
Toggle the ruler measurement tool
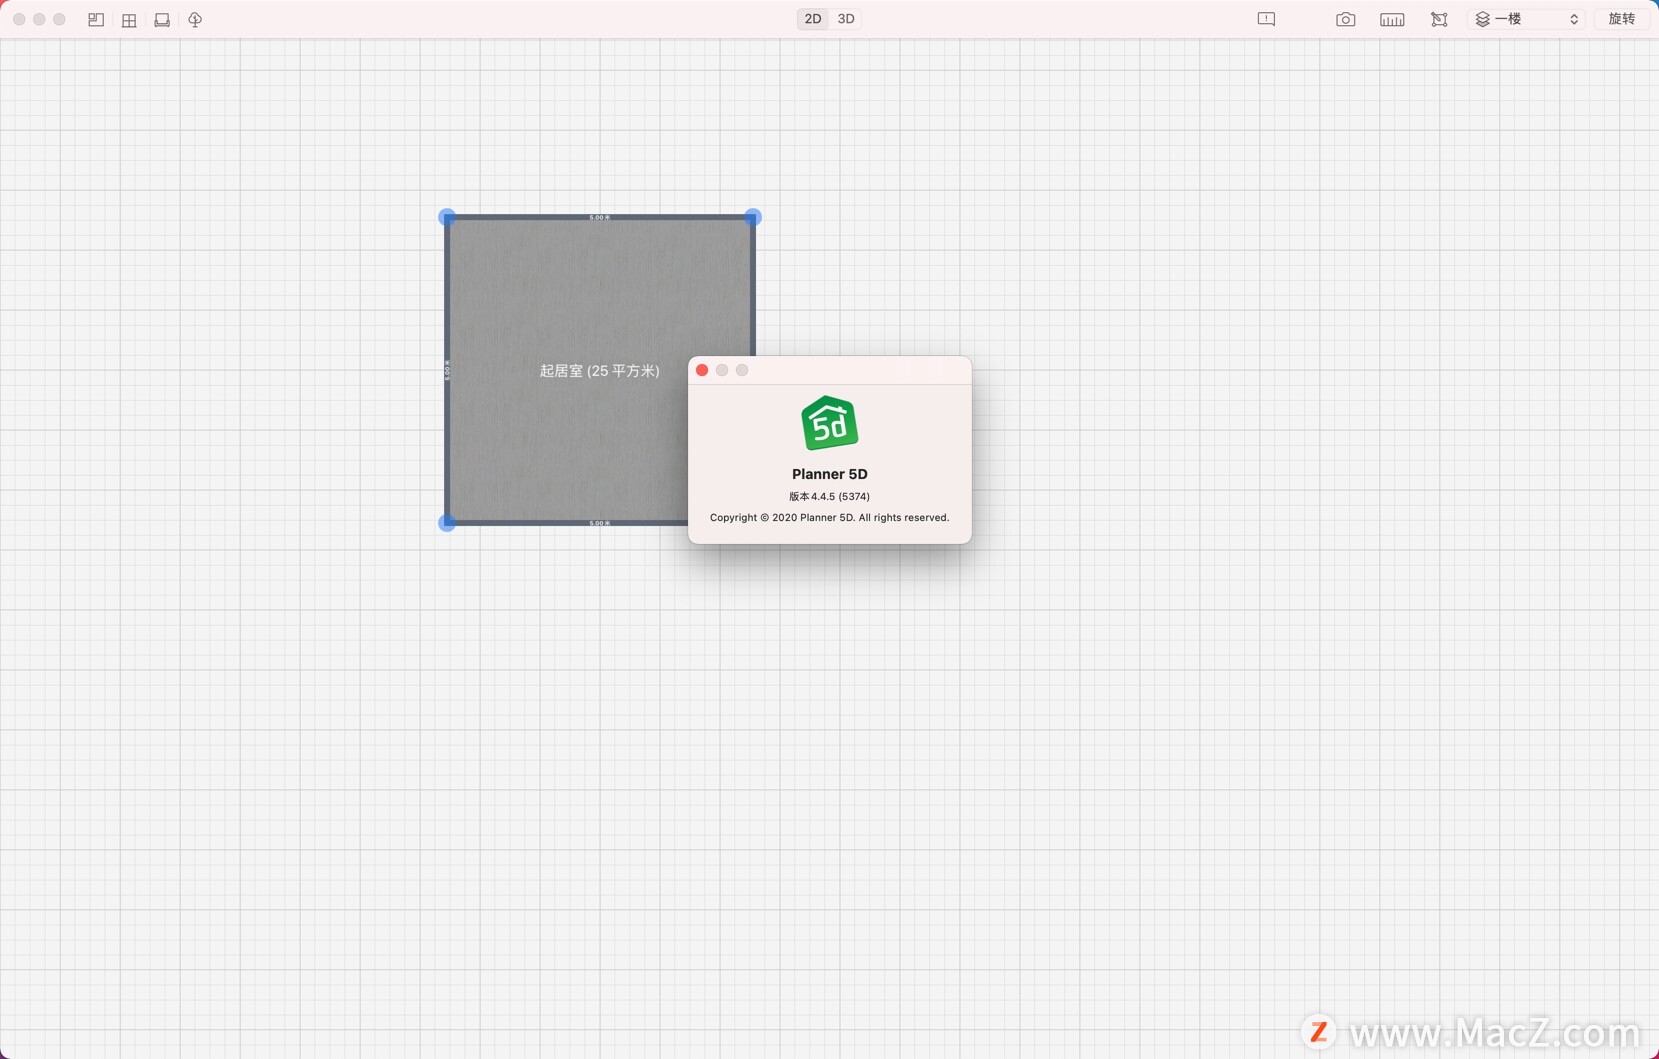(x=1392, y=19)
